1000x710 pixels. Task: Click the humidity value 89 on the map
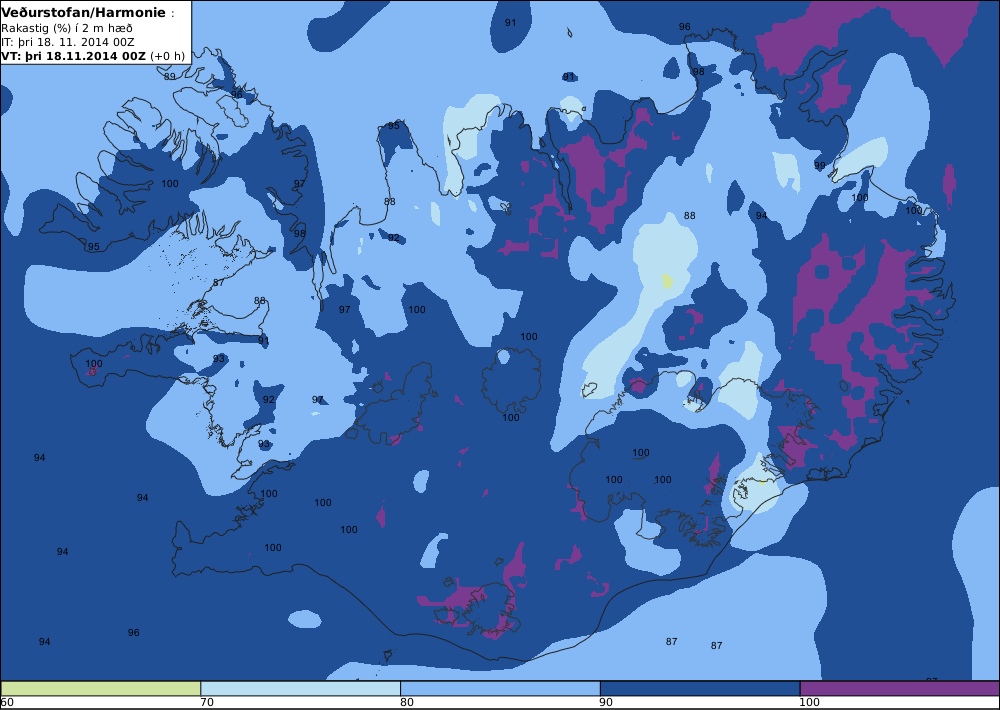[170, 77]
